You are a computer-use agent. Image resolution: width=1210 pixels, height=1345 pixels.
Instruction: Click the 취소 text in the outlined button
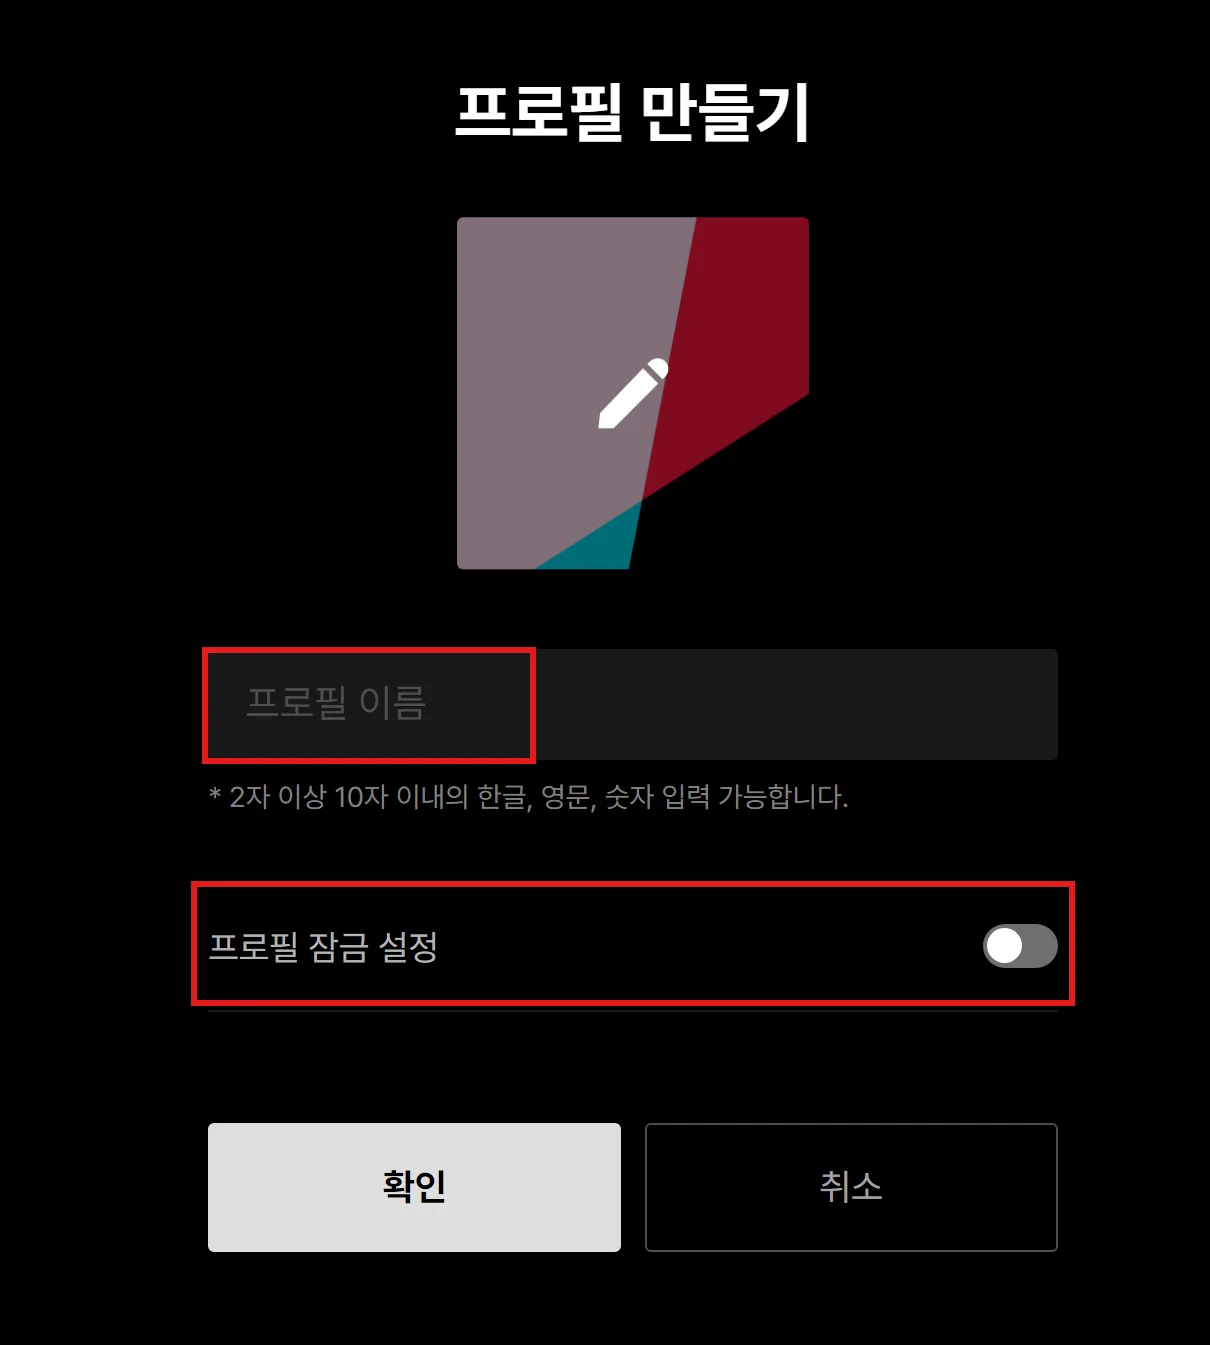(851, 1187)
